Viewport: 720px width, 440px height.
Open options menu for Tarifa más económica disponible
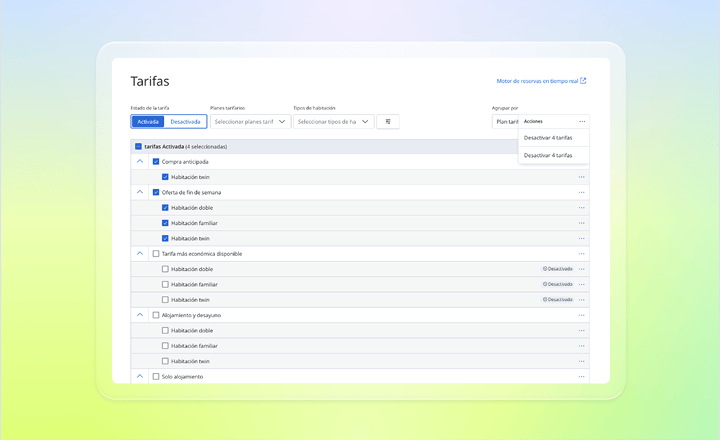click(x=581, y=254)
